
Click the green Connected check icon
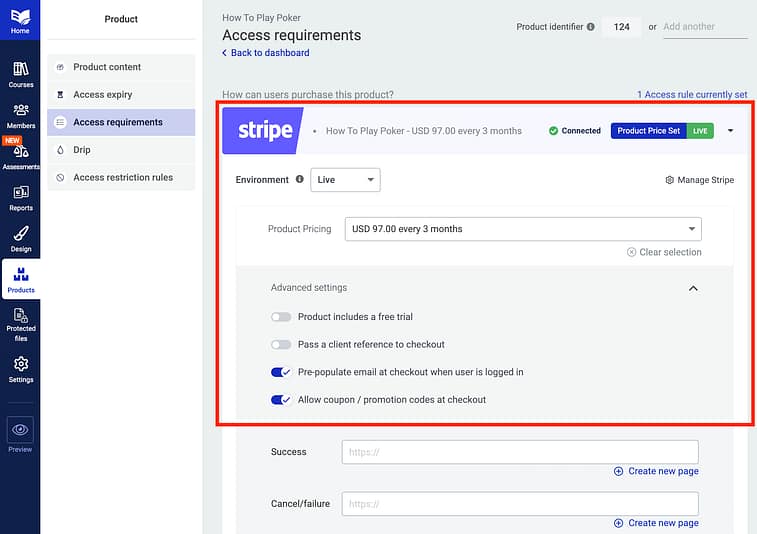[553, 131]
